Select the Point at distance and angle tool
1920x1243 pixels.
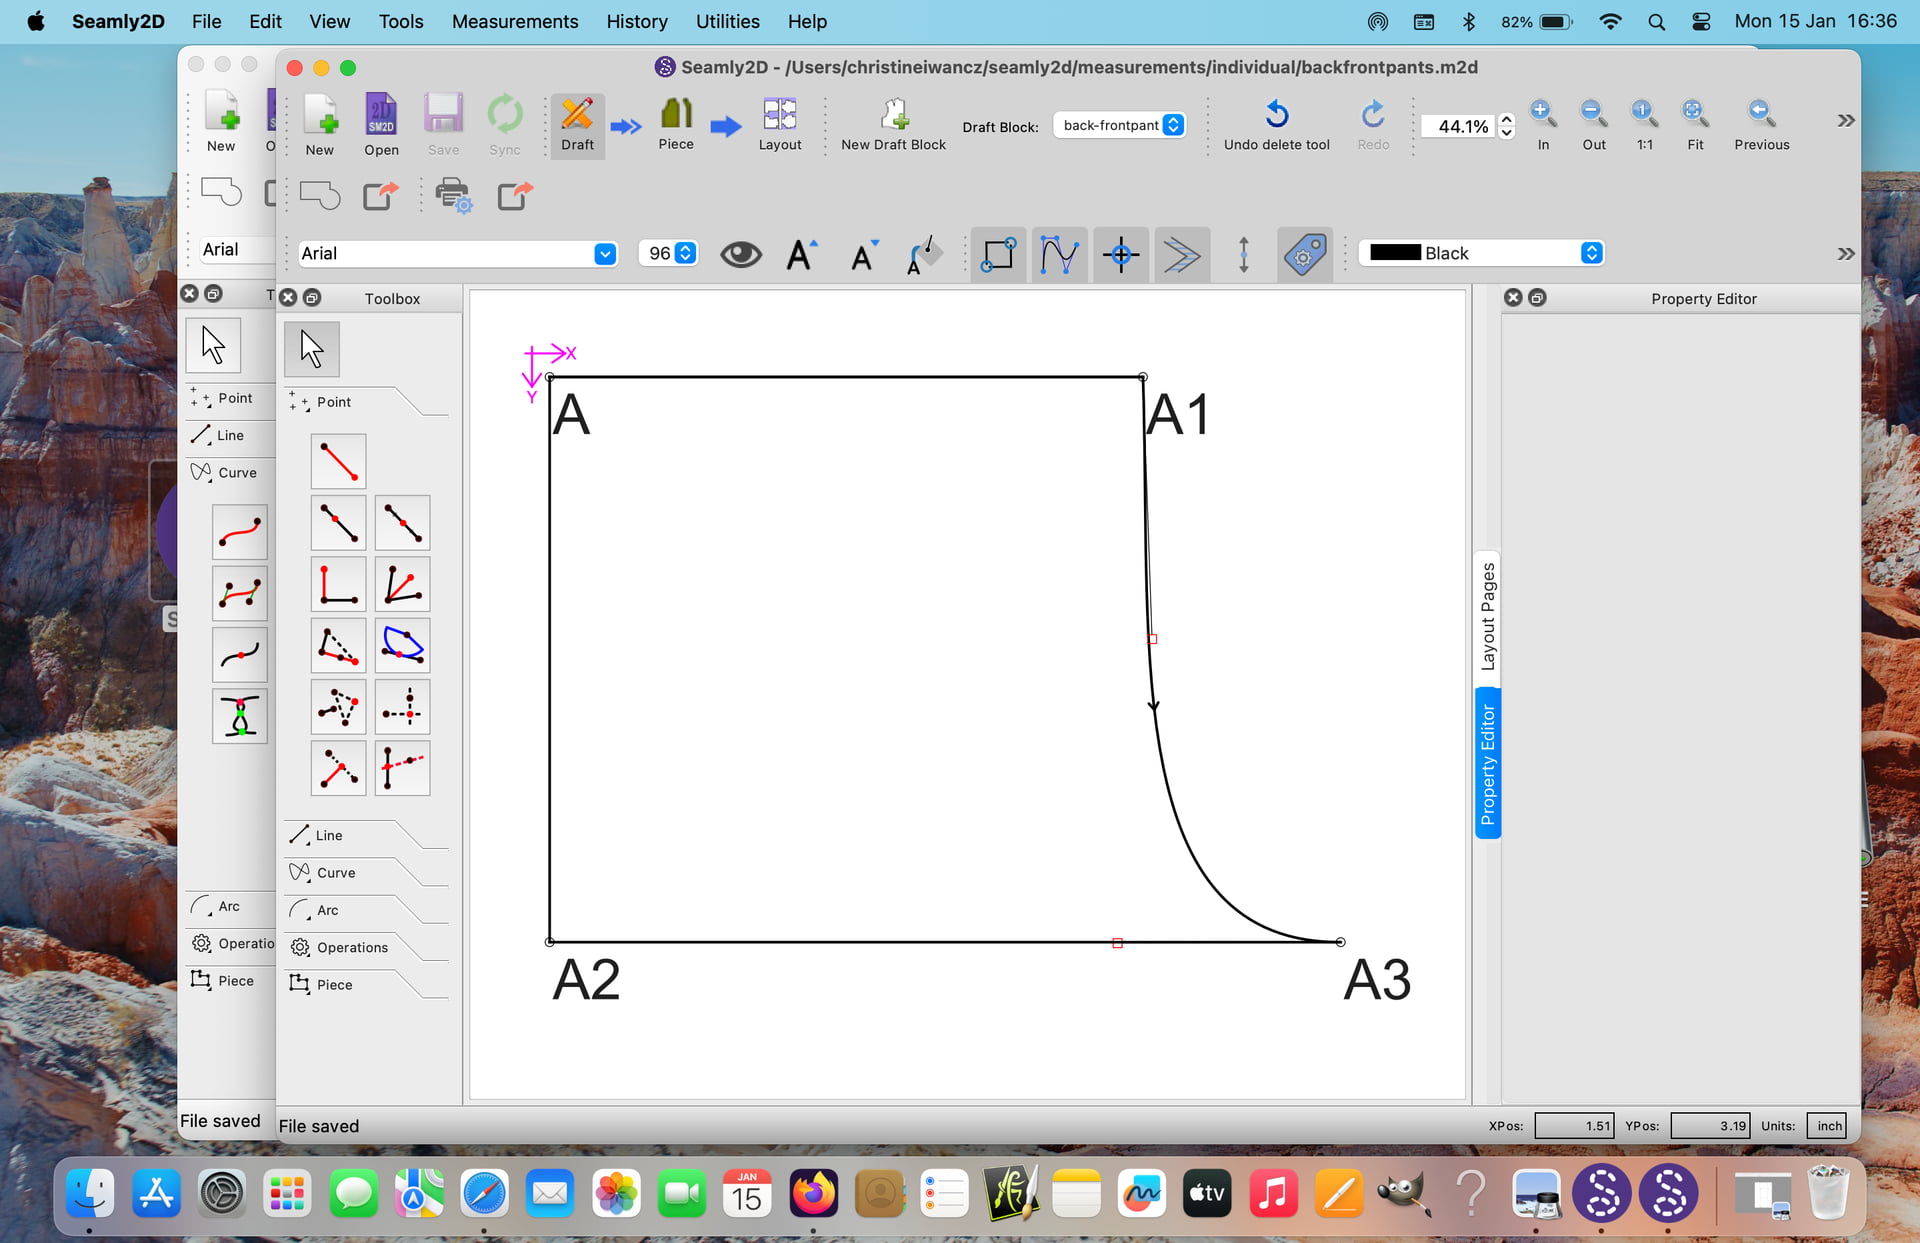tap(338, 461)
